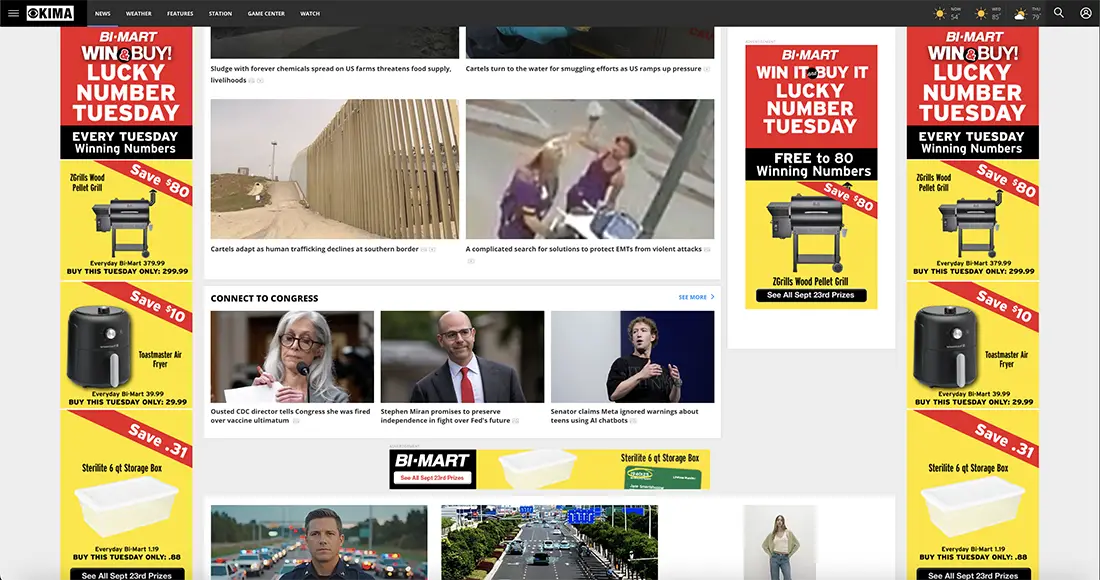Click the right Sterilite 6 qt Storage Box ad
This screenshot has height=580, width=1100.
[972, 494]
